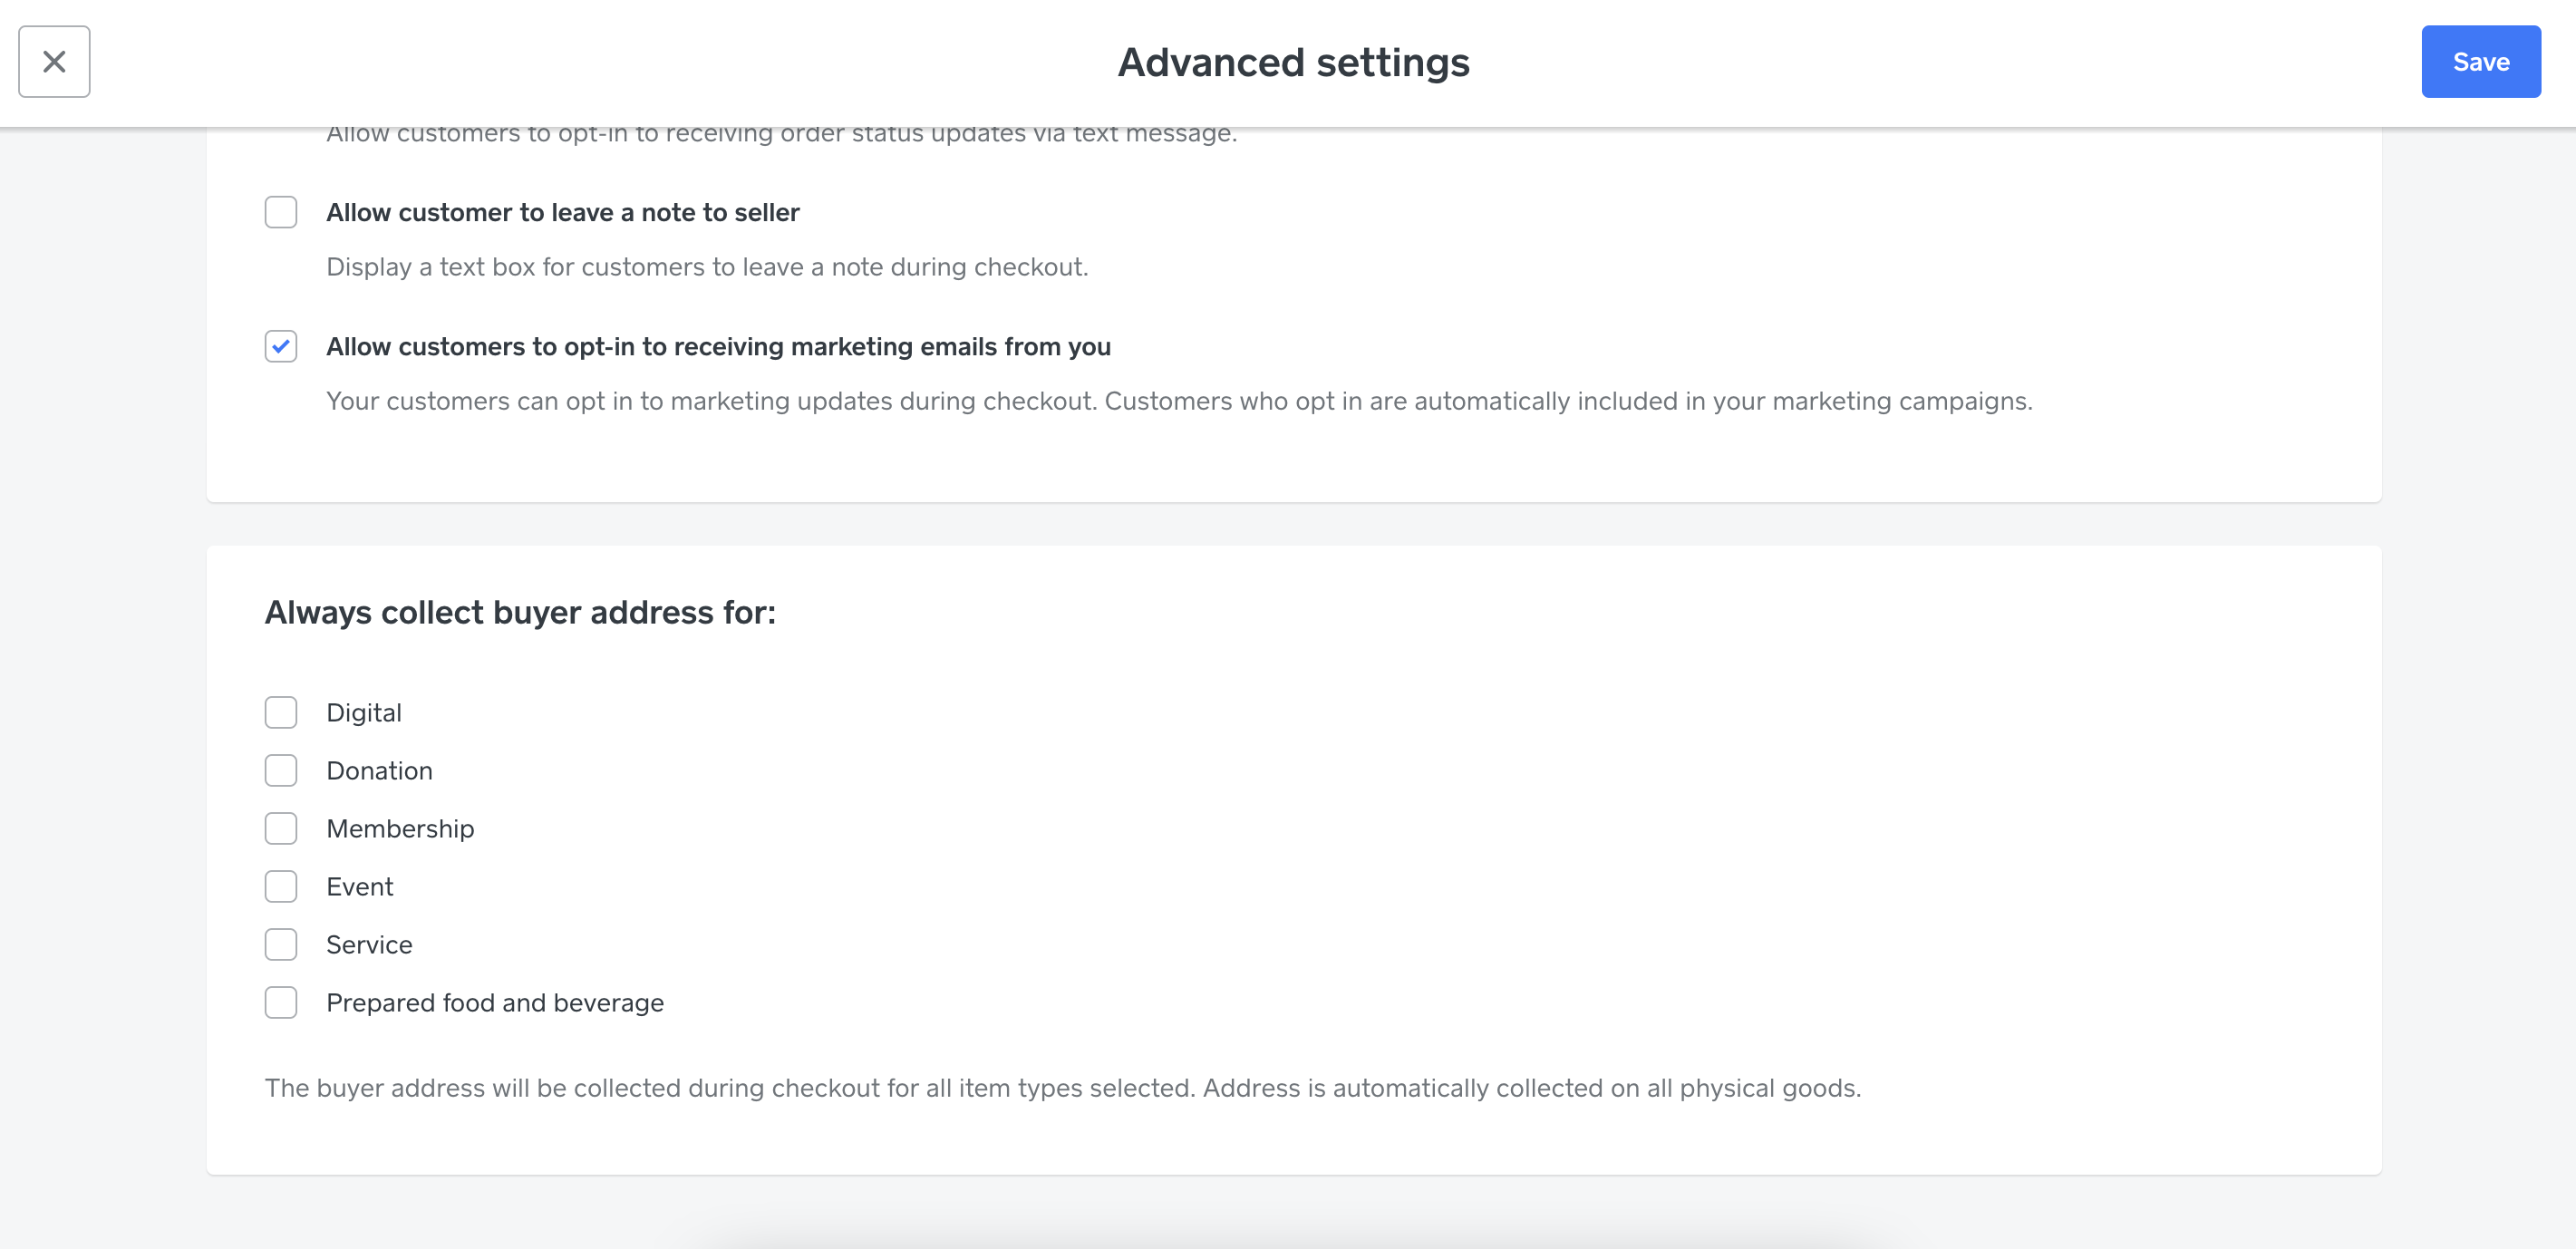Uncheck the marketing emails opt-in checkbox
Screen dimensions: 2576x1249
281,346
